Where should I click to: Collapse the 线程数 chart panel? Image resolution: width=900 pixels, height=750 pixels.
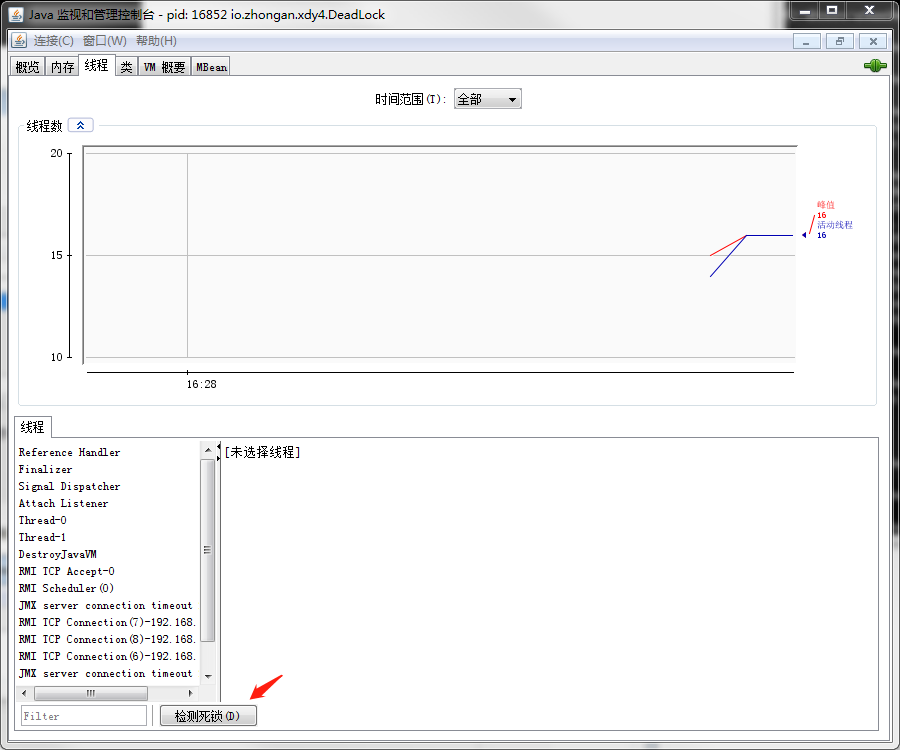[80, 125]
